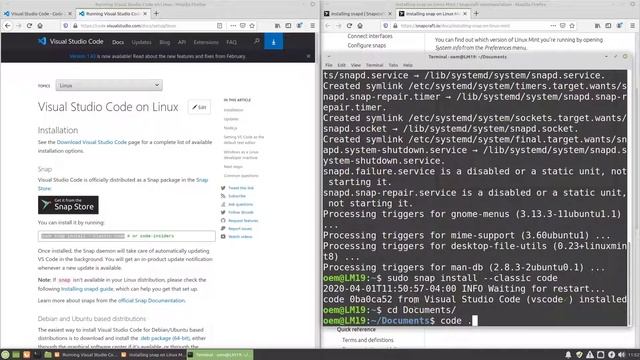Click the 'Get it from the Snap Store' badge

[68, 205]
